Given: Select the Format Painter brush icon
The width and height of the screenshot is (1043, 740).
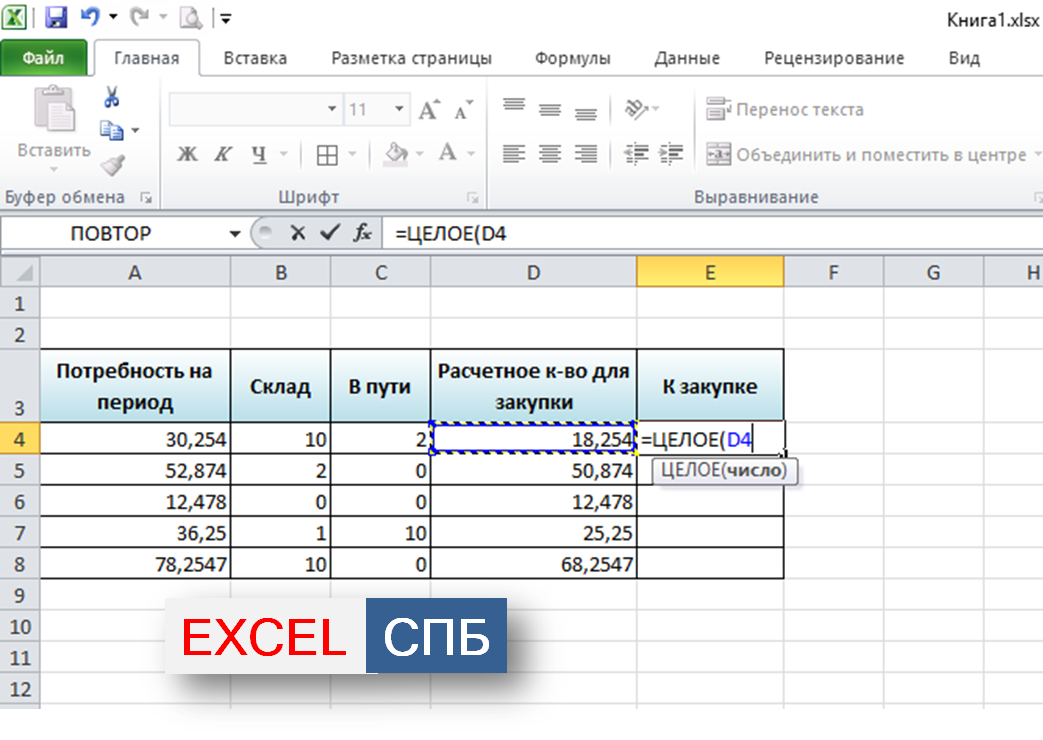Looking at the screenshot, I should point(112,164).
